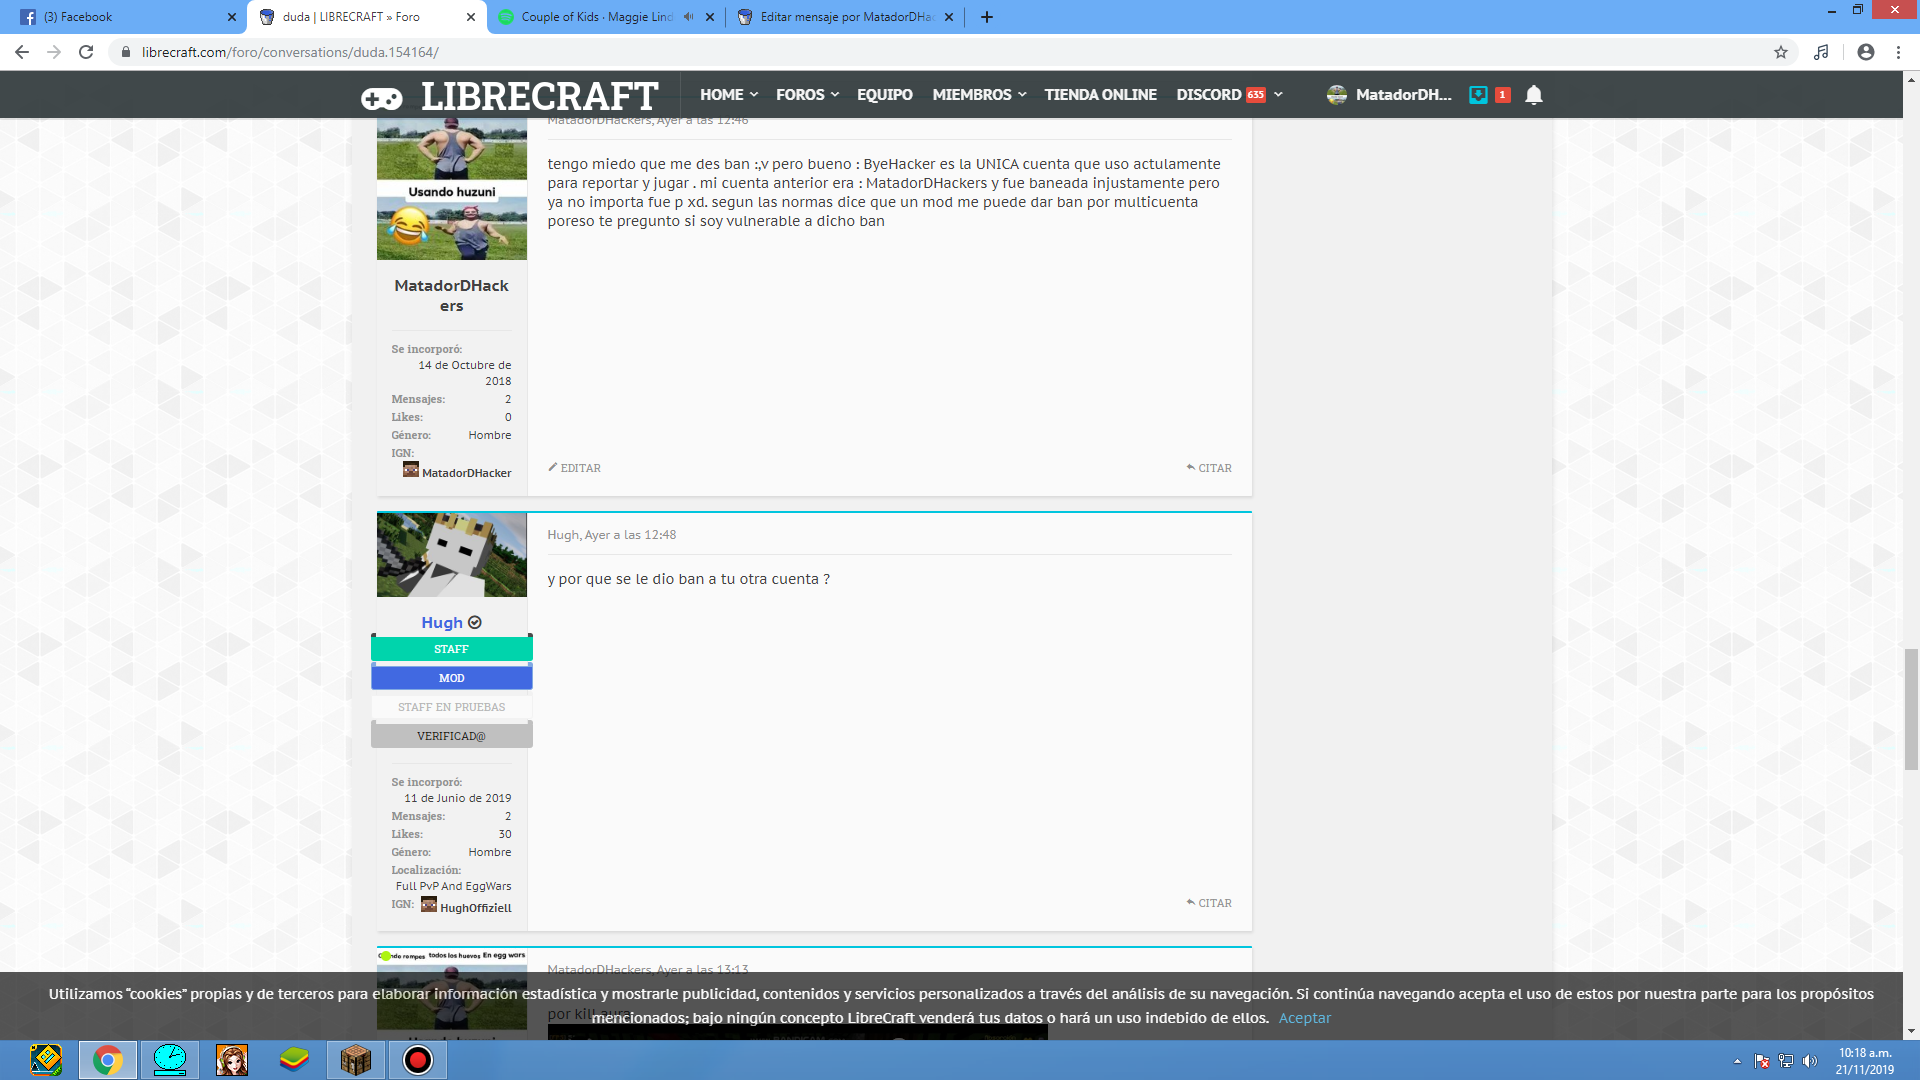Click the volume speaker in system tray
Image resolution: width=1920 pixels, height=1080 pixels.
(x=1809, y=1061)
